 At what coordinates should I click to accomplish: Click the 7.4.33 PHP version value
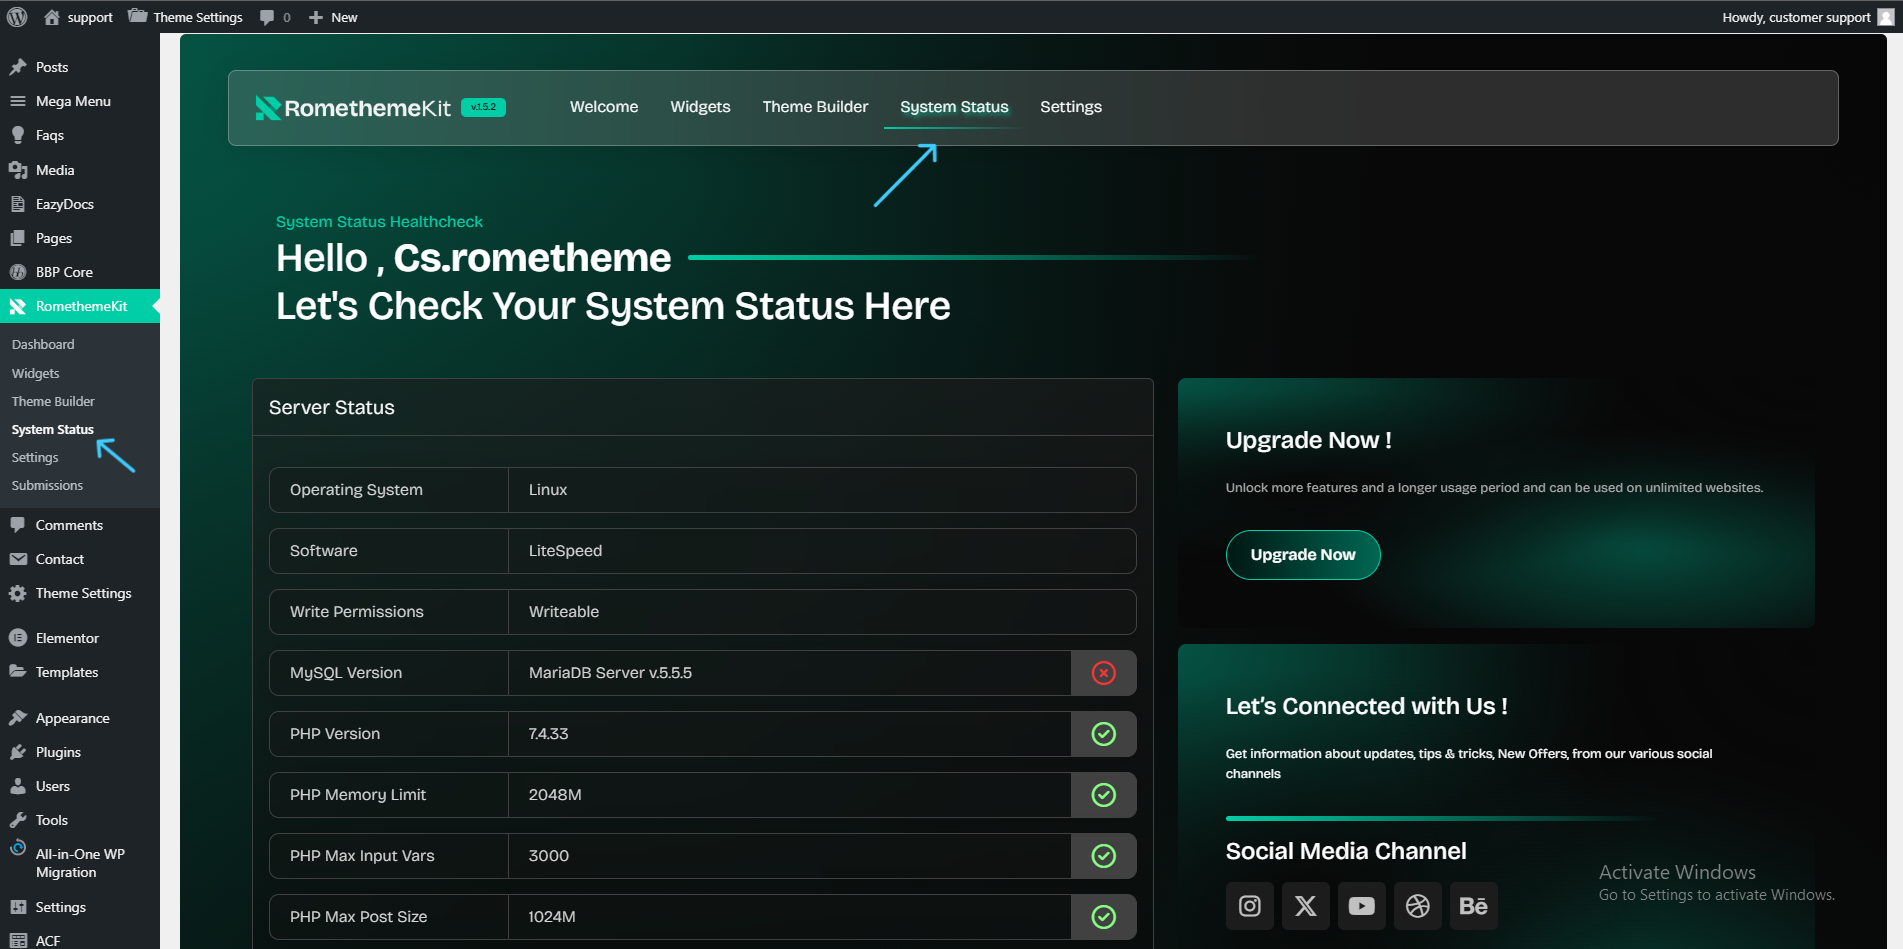point(548,734)
